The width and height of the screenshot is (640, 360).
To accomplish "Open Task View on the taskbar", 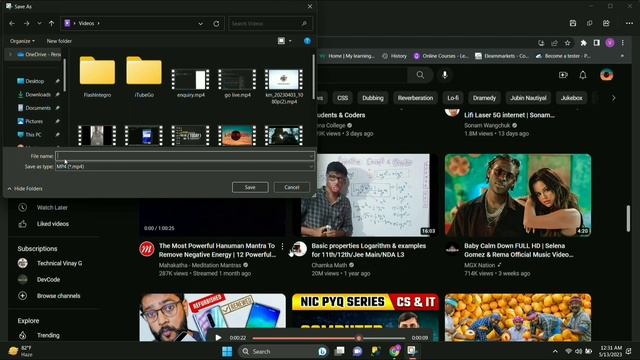I will click(x=339, y=351).
